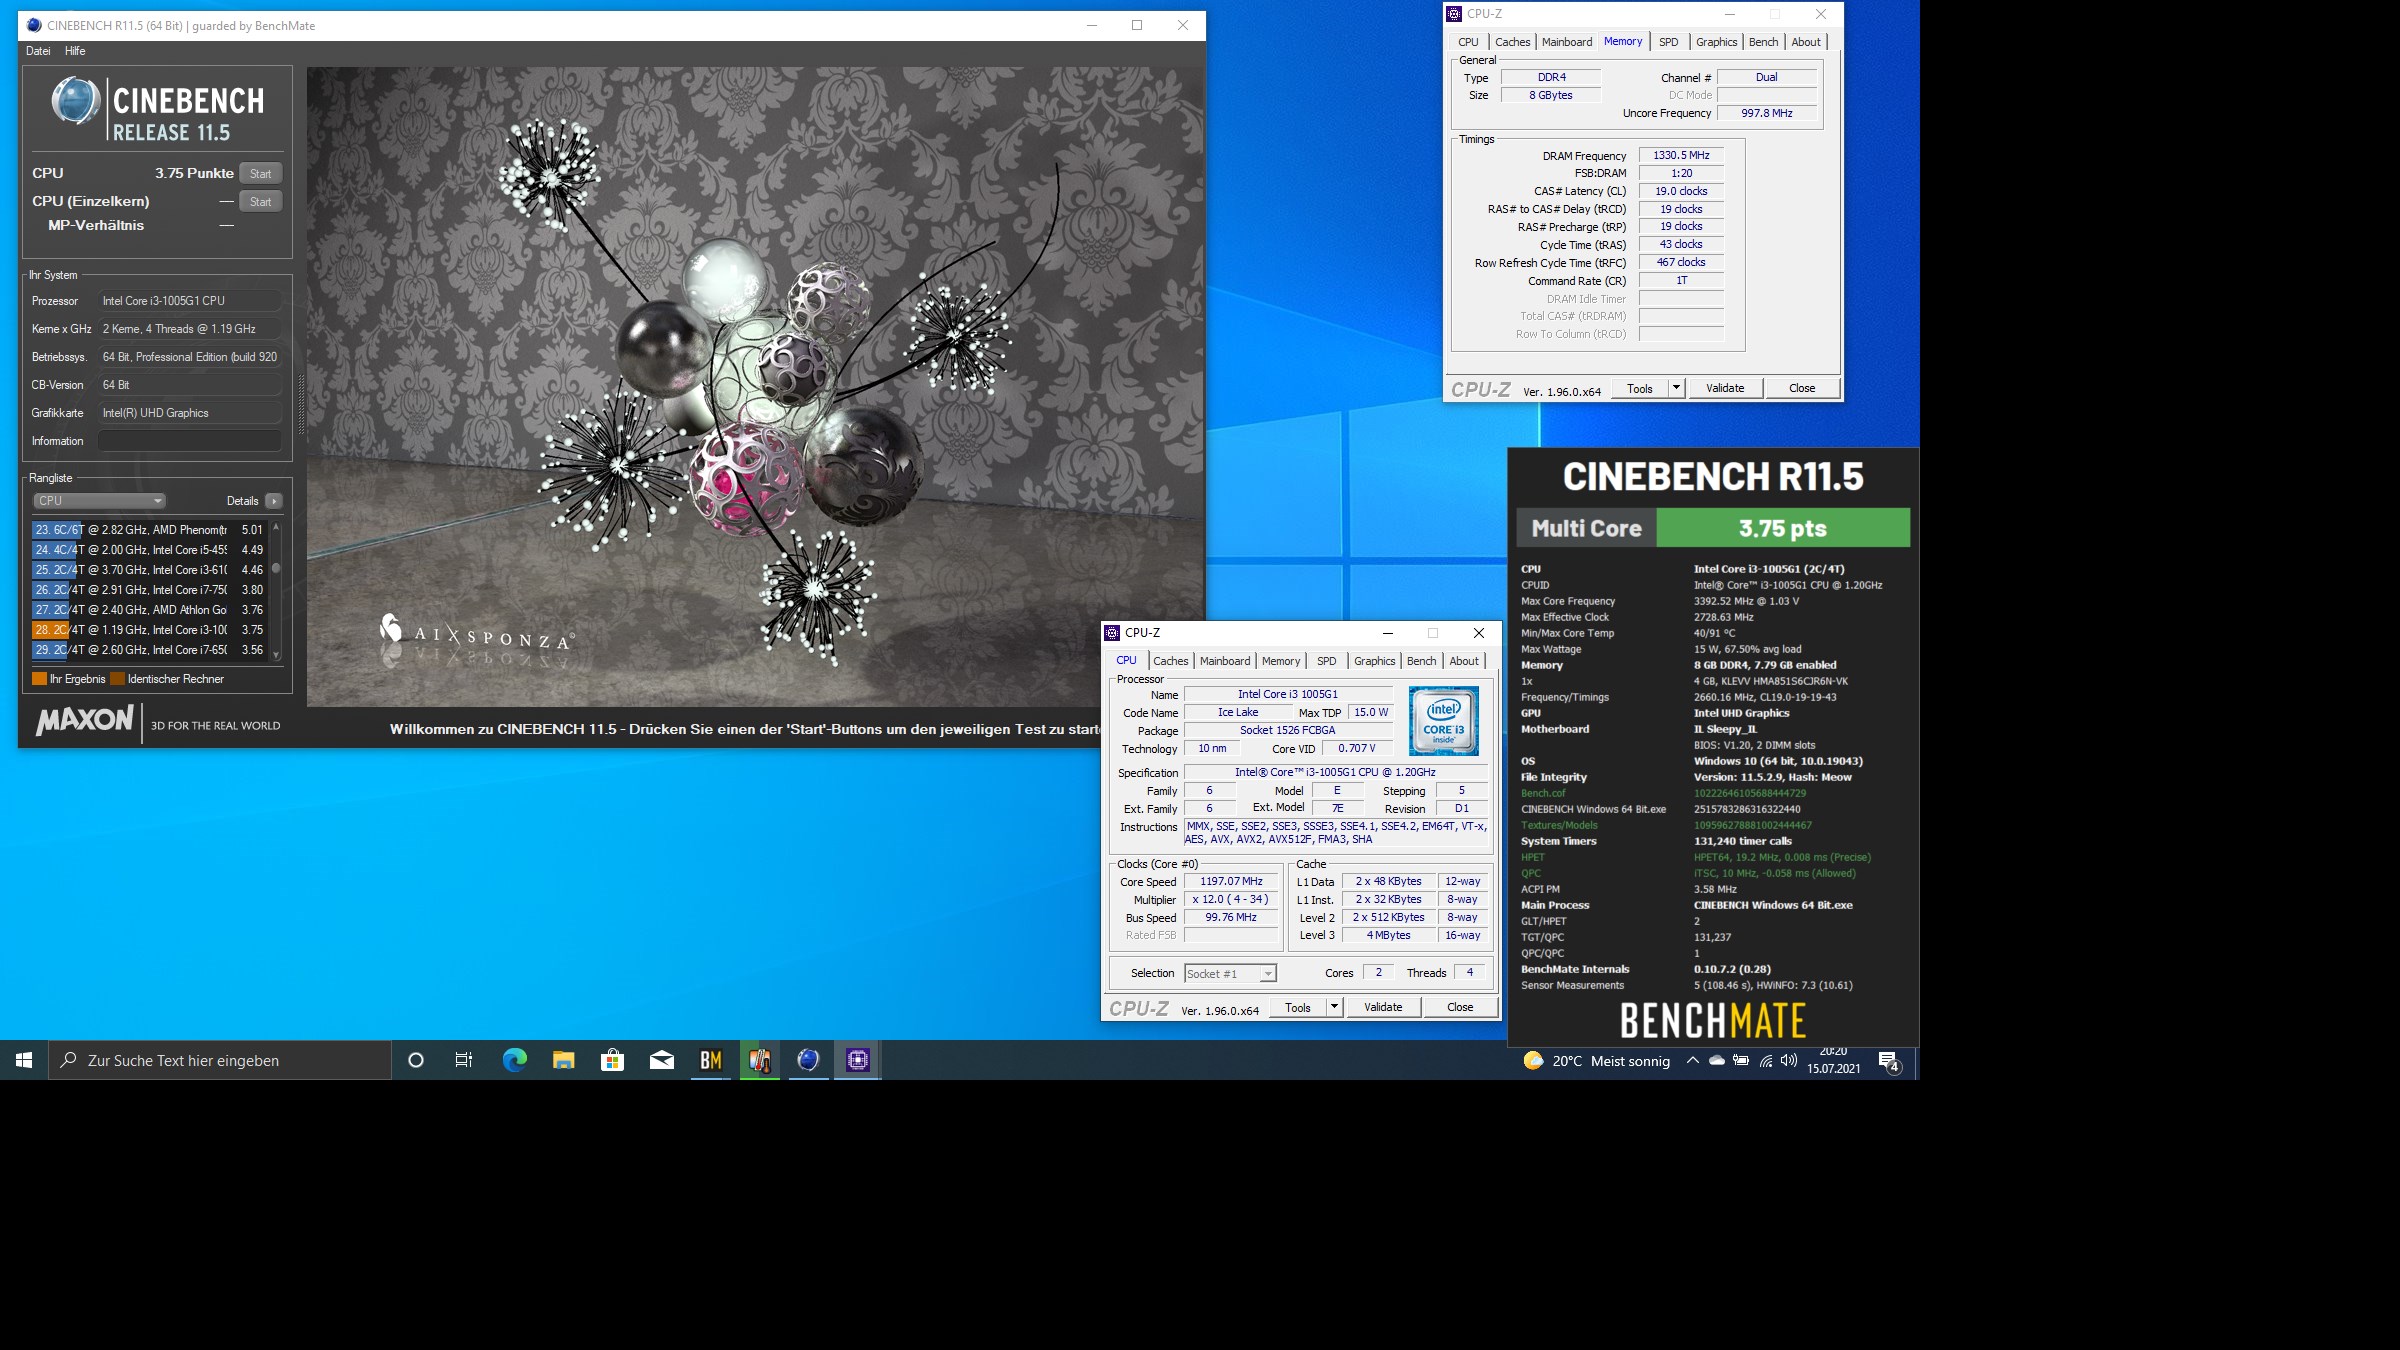The image size is (2400, 1350).
Task: Open Graphics tab in top CPU-Z window
Action: click(x=1716, y=42)
